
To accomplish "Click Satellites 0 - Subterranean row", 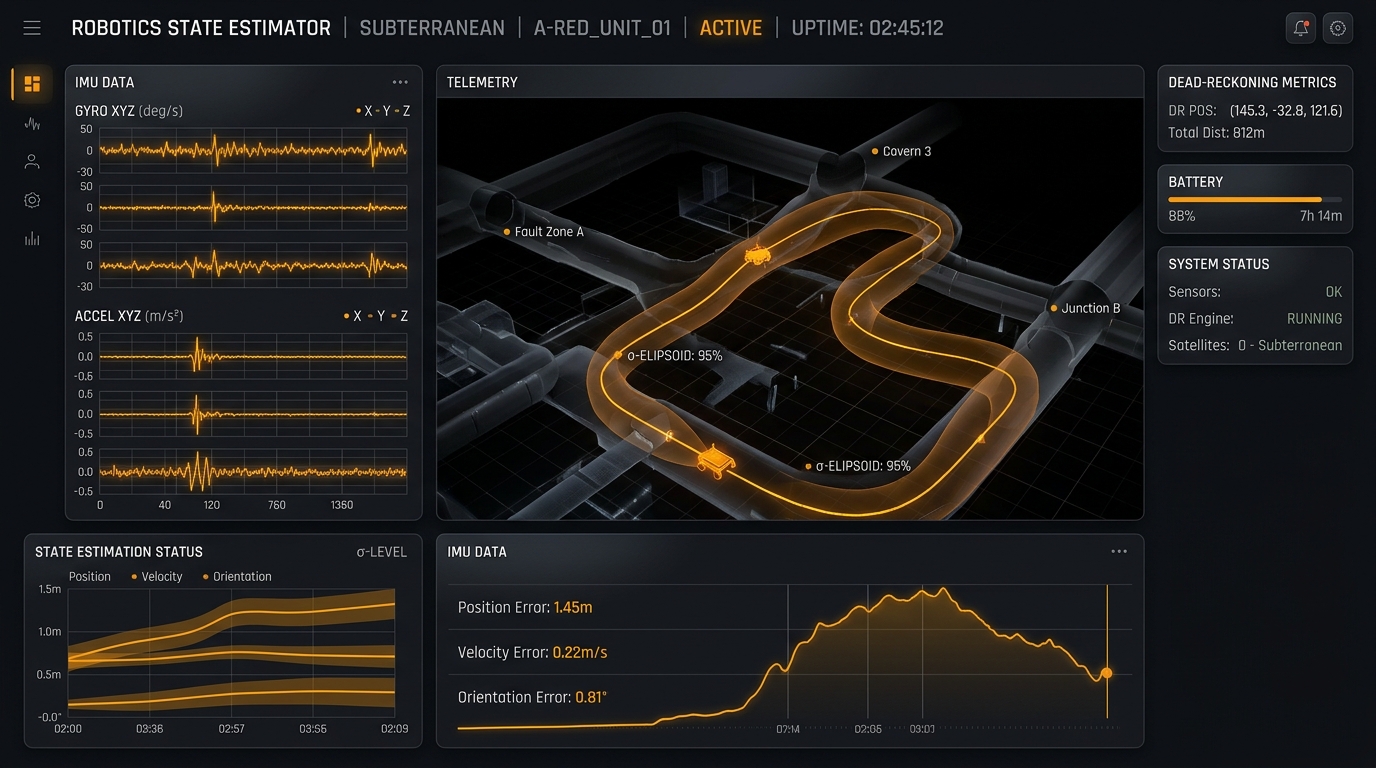I will pos(1255,345).
